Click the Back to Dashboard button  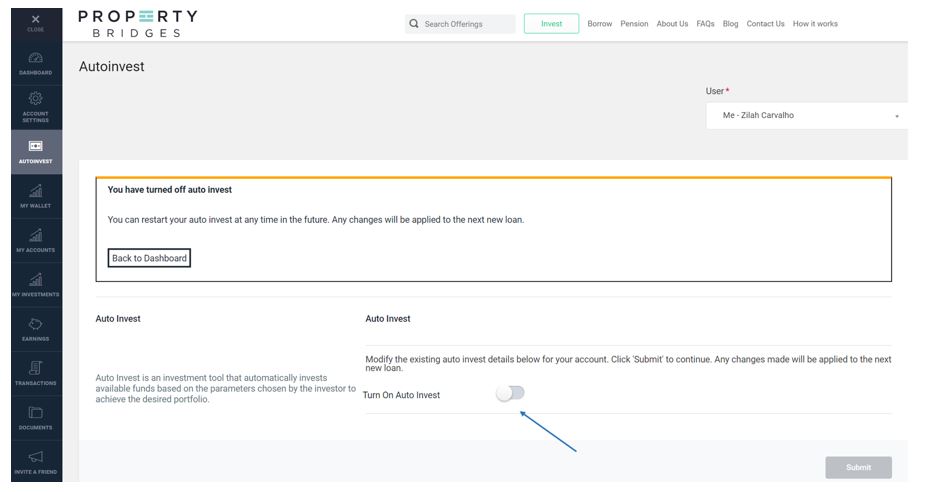click(x=149, y=258)
